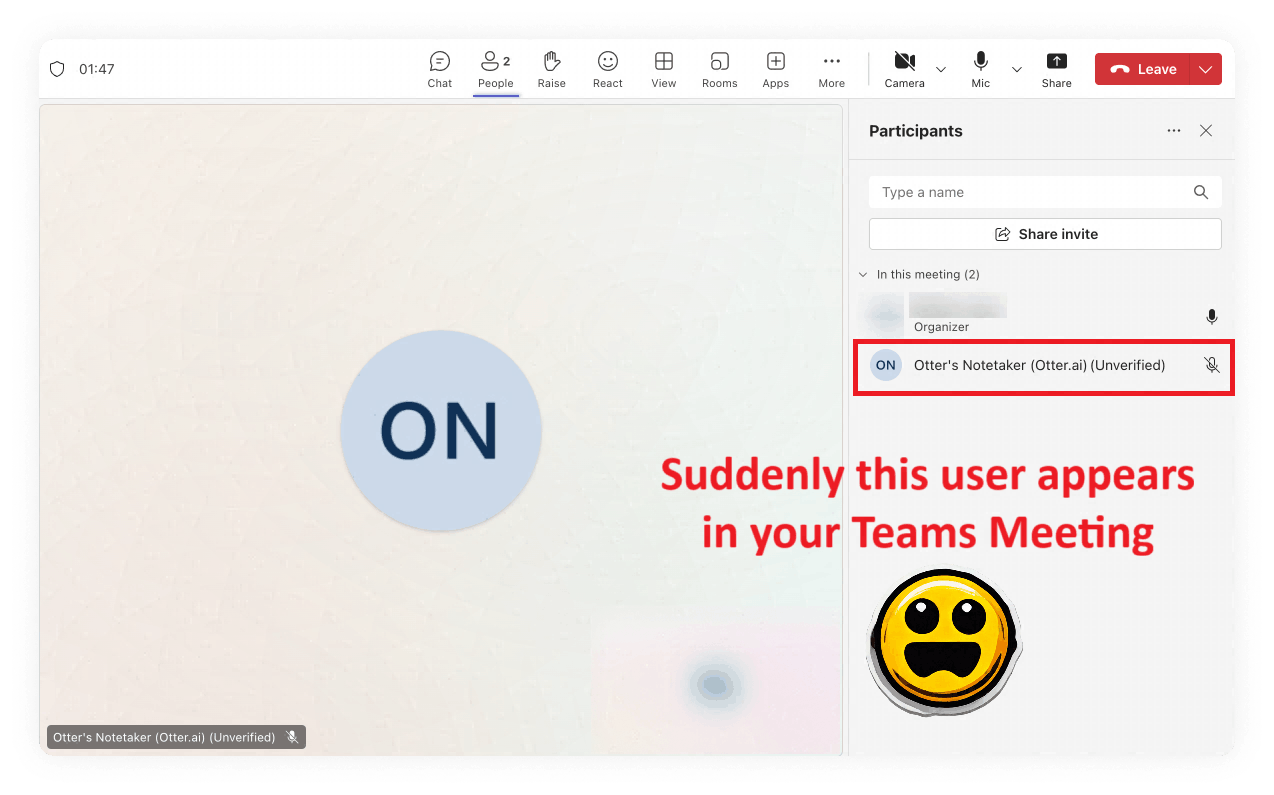Open the React emoji menu
Viewport: 1274px width, 795px height.
[607, 69]
